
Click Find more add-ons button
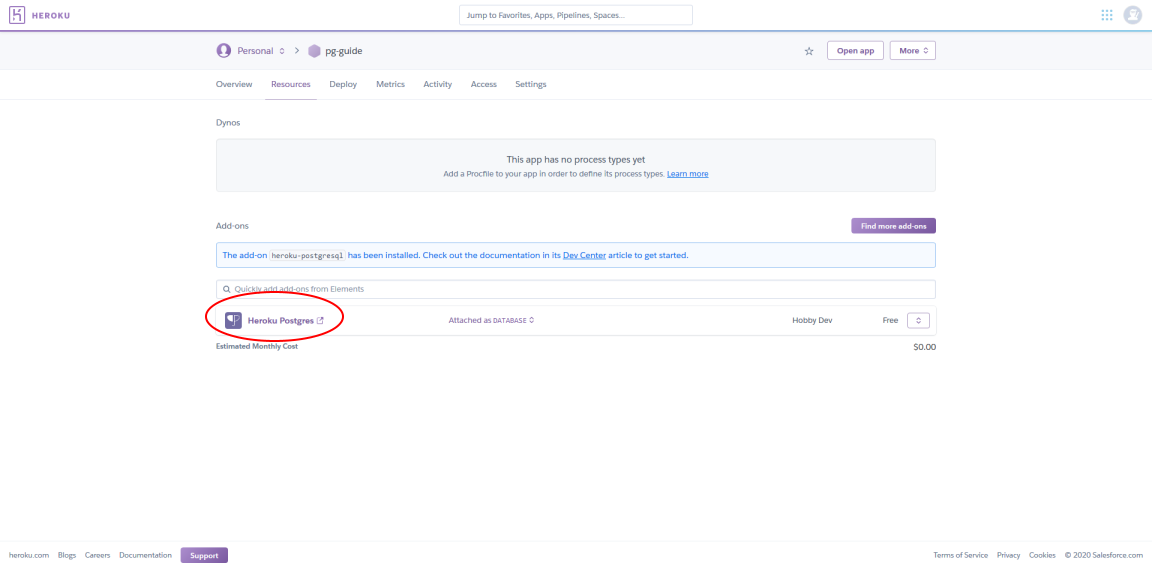pyautogui.click(x=893, y=226)
